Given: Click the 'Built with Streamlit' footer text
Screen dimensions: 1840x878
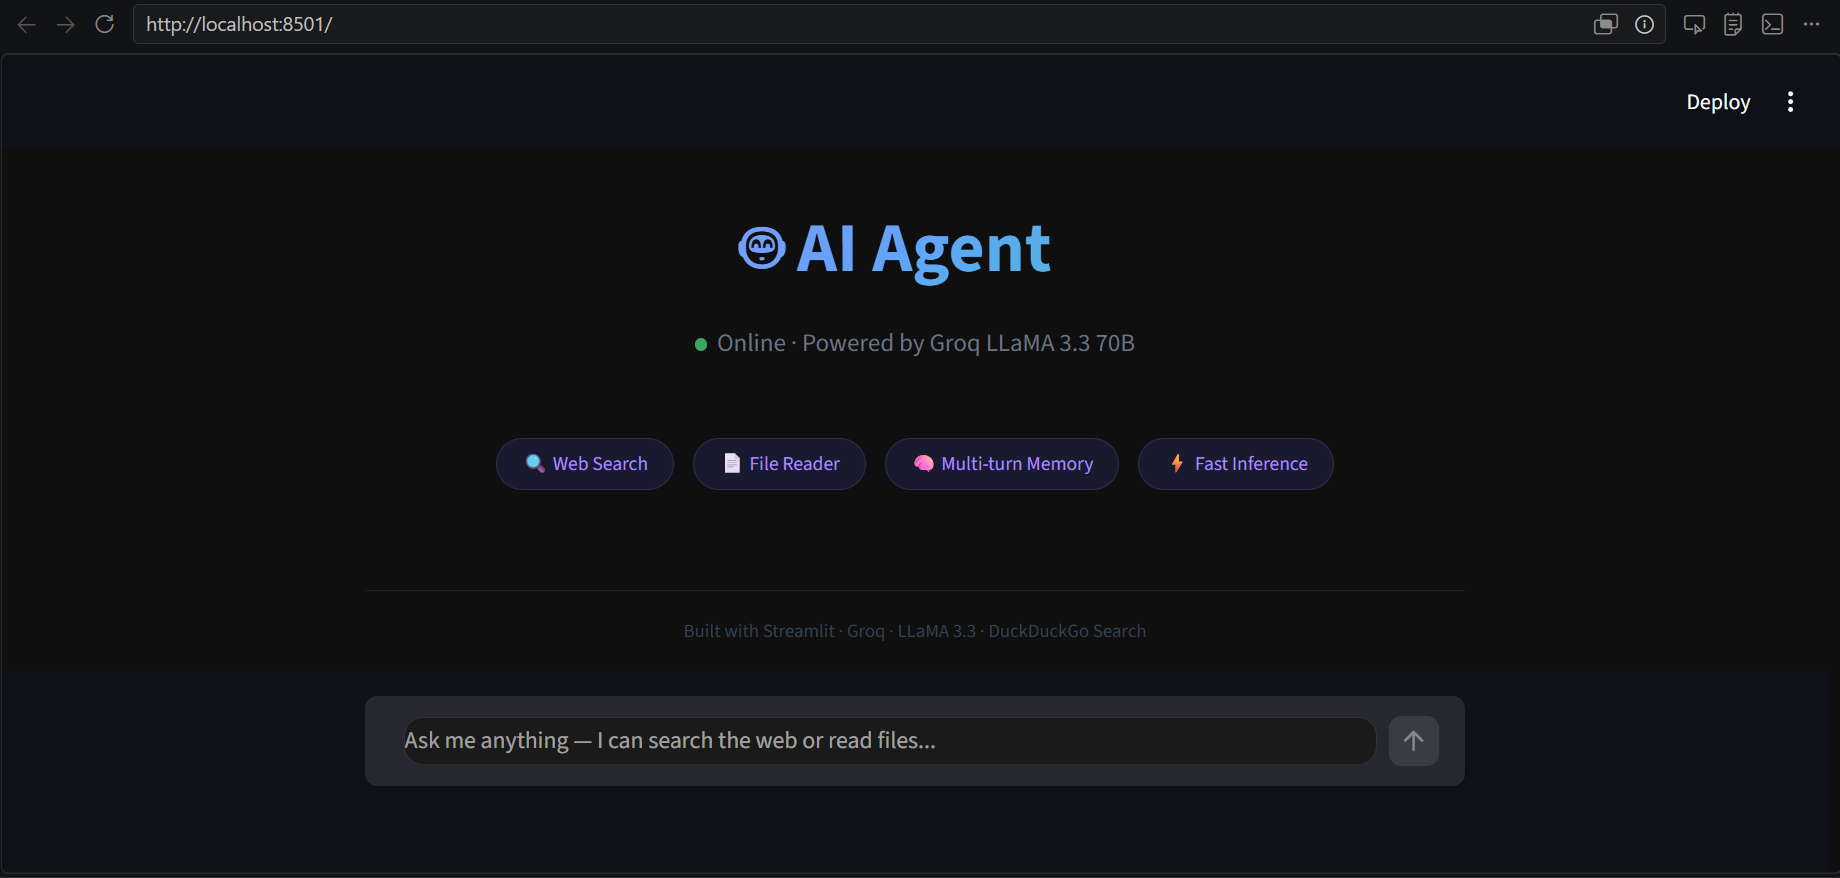Looking at the screenshot, I should (x=759, y=631).
